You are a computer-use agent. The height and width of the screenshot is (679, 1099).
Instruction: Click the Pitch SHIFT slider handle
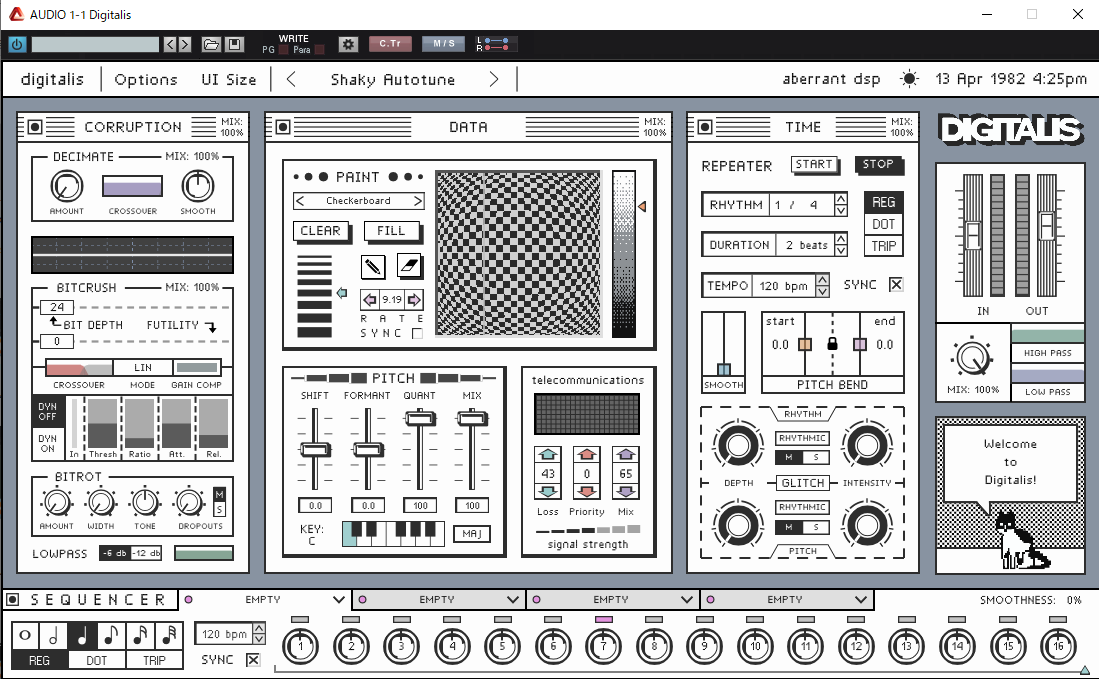tap(315, 450)
